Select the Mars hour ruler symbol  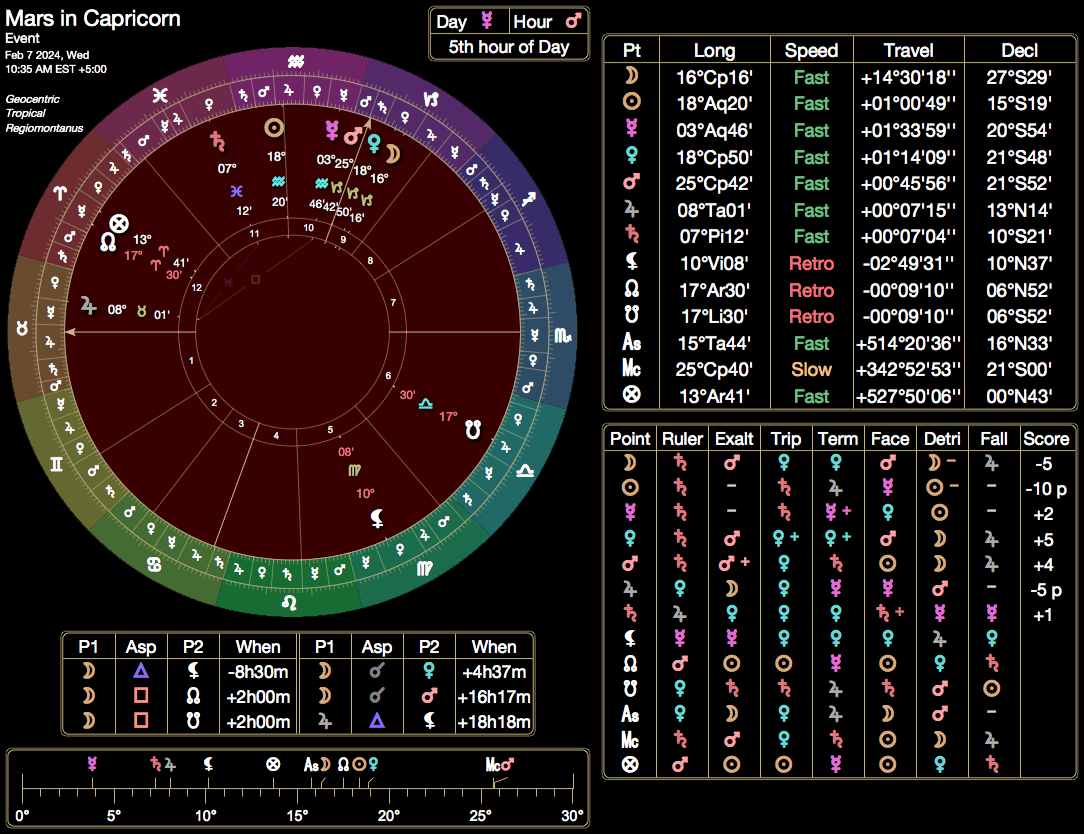(x=573, y=21)
